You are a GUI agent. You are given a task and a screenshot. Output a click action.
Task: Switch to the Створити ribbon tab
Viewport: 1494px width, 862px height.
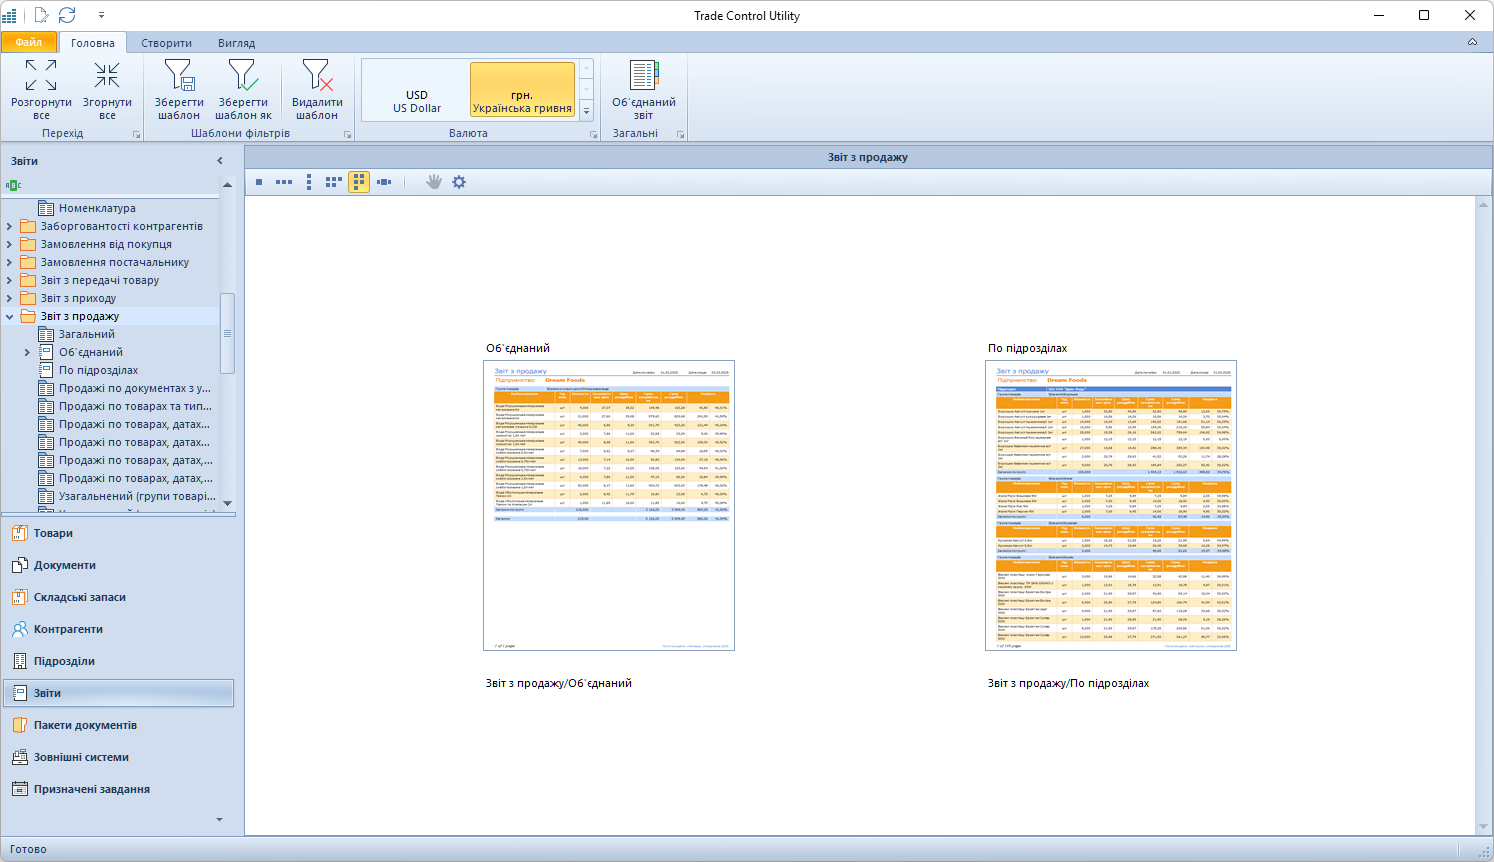166,43
